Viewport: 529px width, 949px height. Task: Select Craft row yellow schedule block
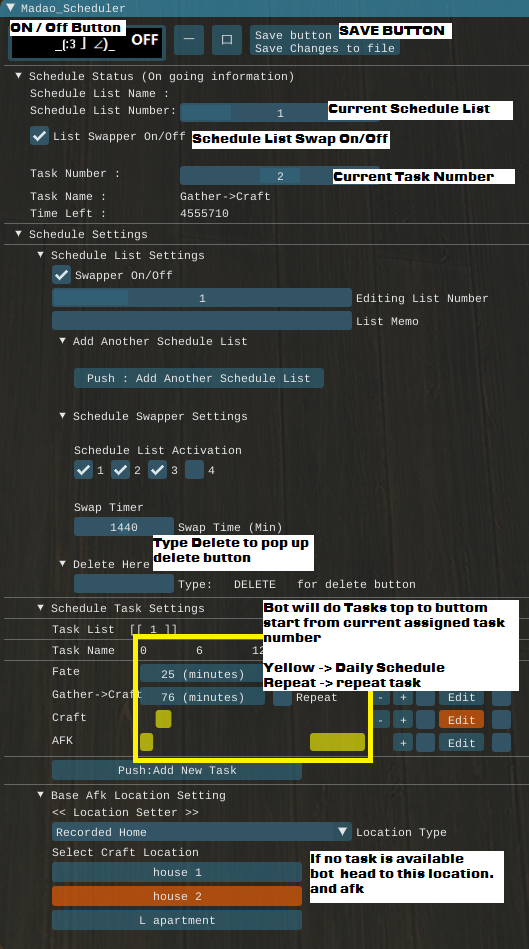163,719
